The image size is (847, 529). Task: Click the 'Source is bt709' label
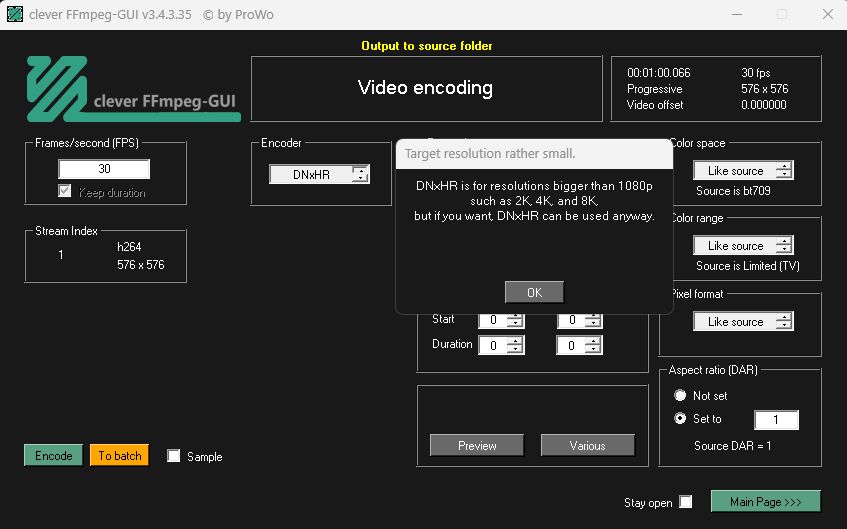[733, 191]
